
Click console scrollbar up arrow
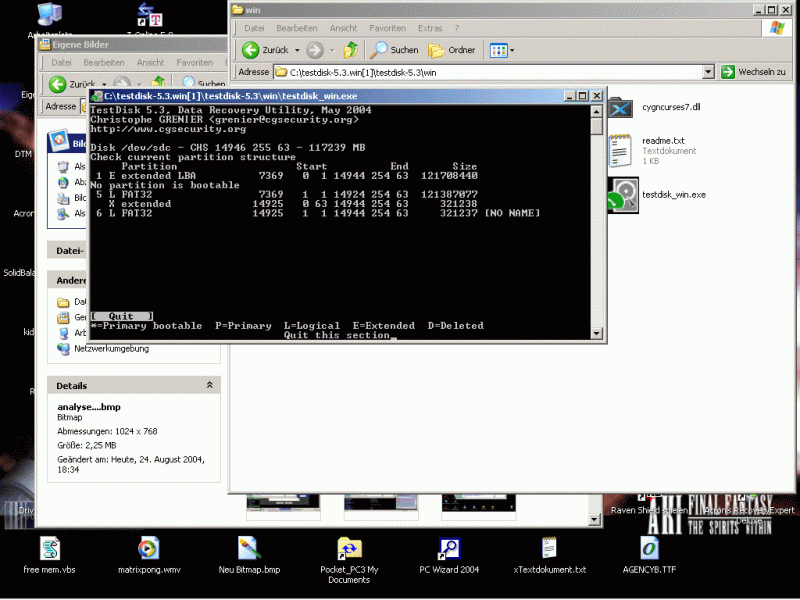coord(596,111)
